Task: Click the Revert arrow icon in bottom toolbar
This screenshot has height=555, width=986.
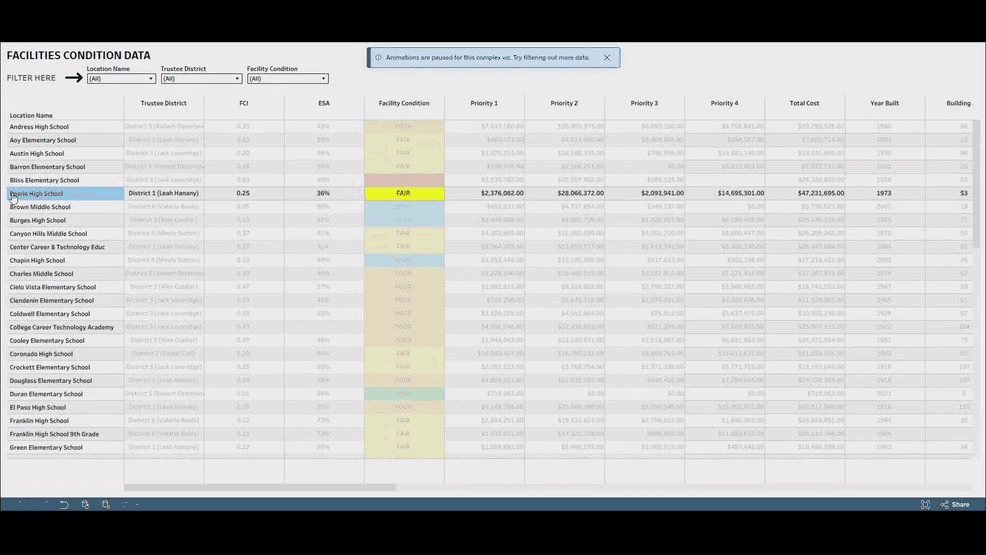Action: coord(64,505)
